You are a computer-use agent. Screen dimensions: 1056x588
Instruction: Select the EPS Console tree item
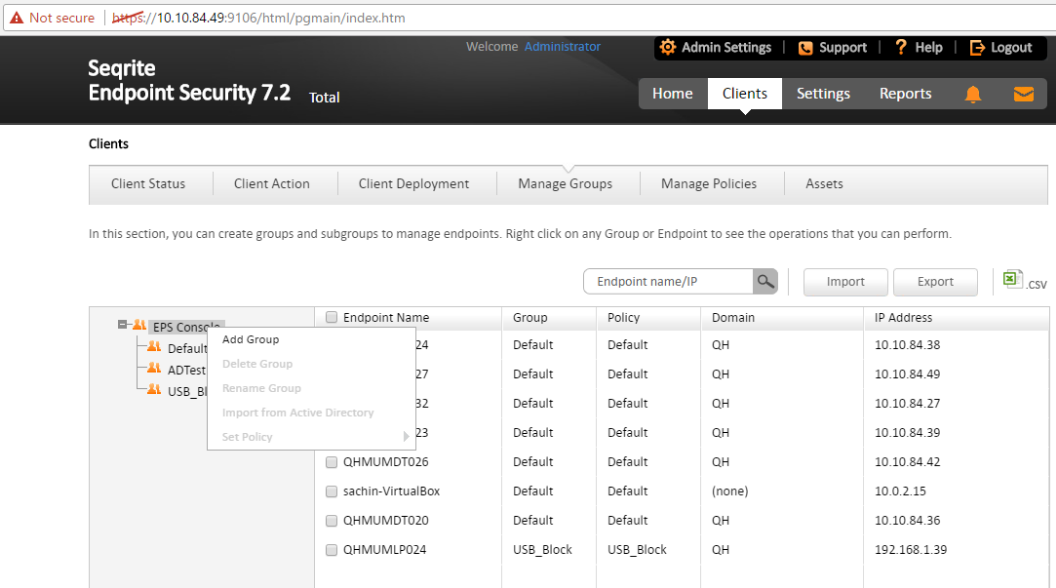[x=187, y=327]
